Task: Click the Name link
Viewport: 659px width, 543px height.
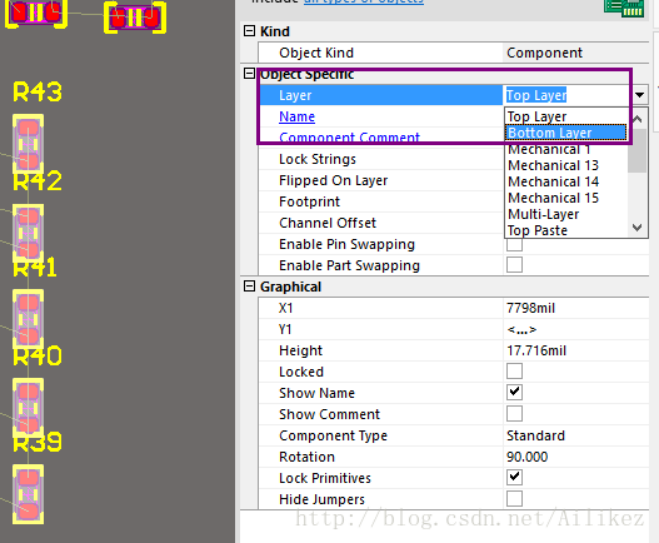Action: [x=297, y=117]
